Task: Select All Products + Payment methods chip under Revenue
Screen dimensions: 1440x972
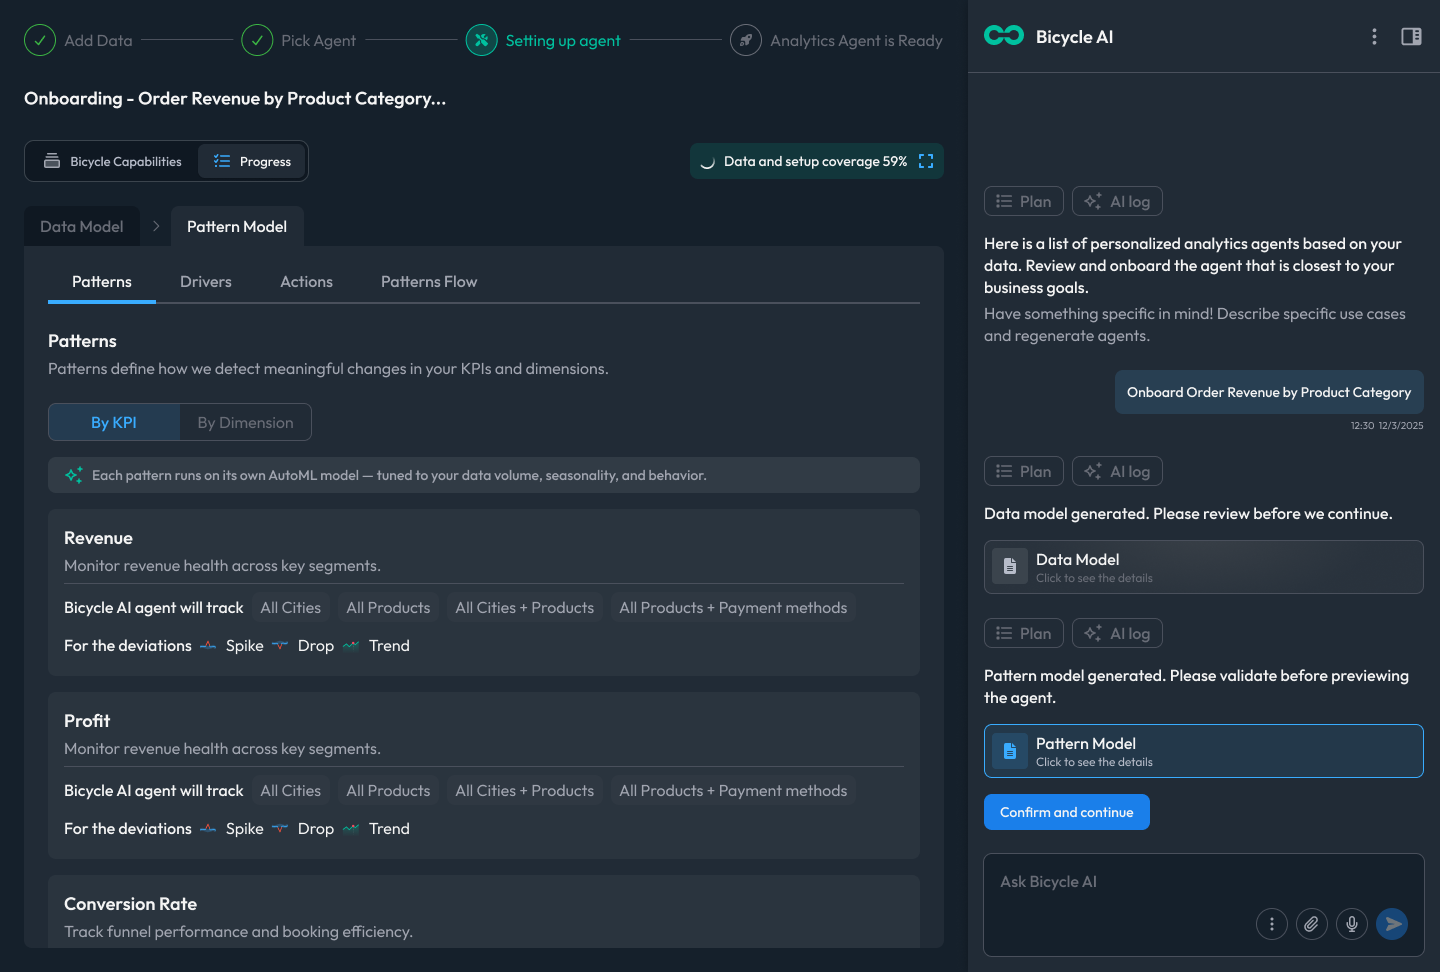Action: click(x=733, y=608)
